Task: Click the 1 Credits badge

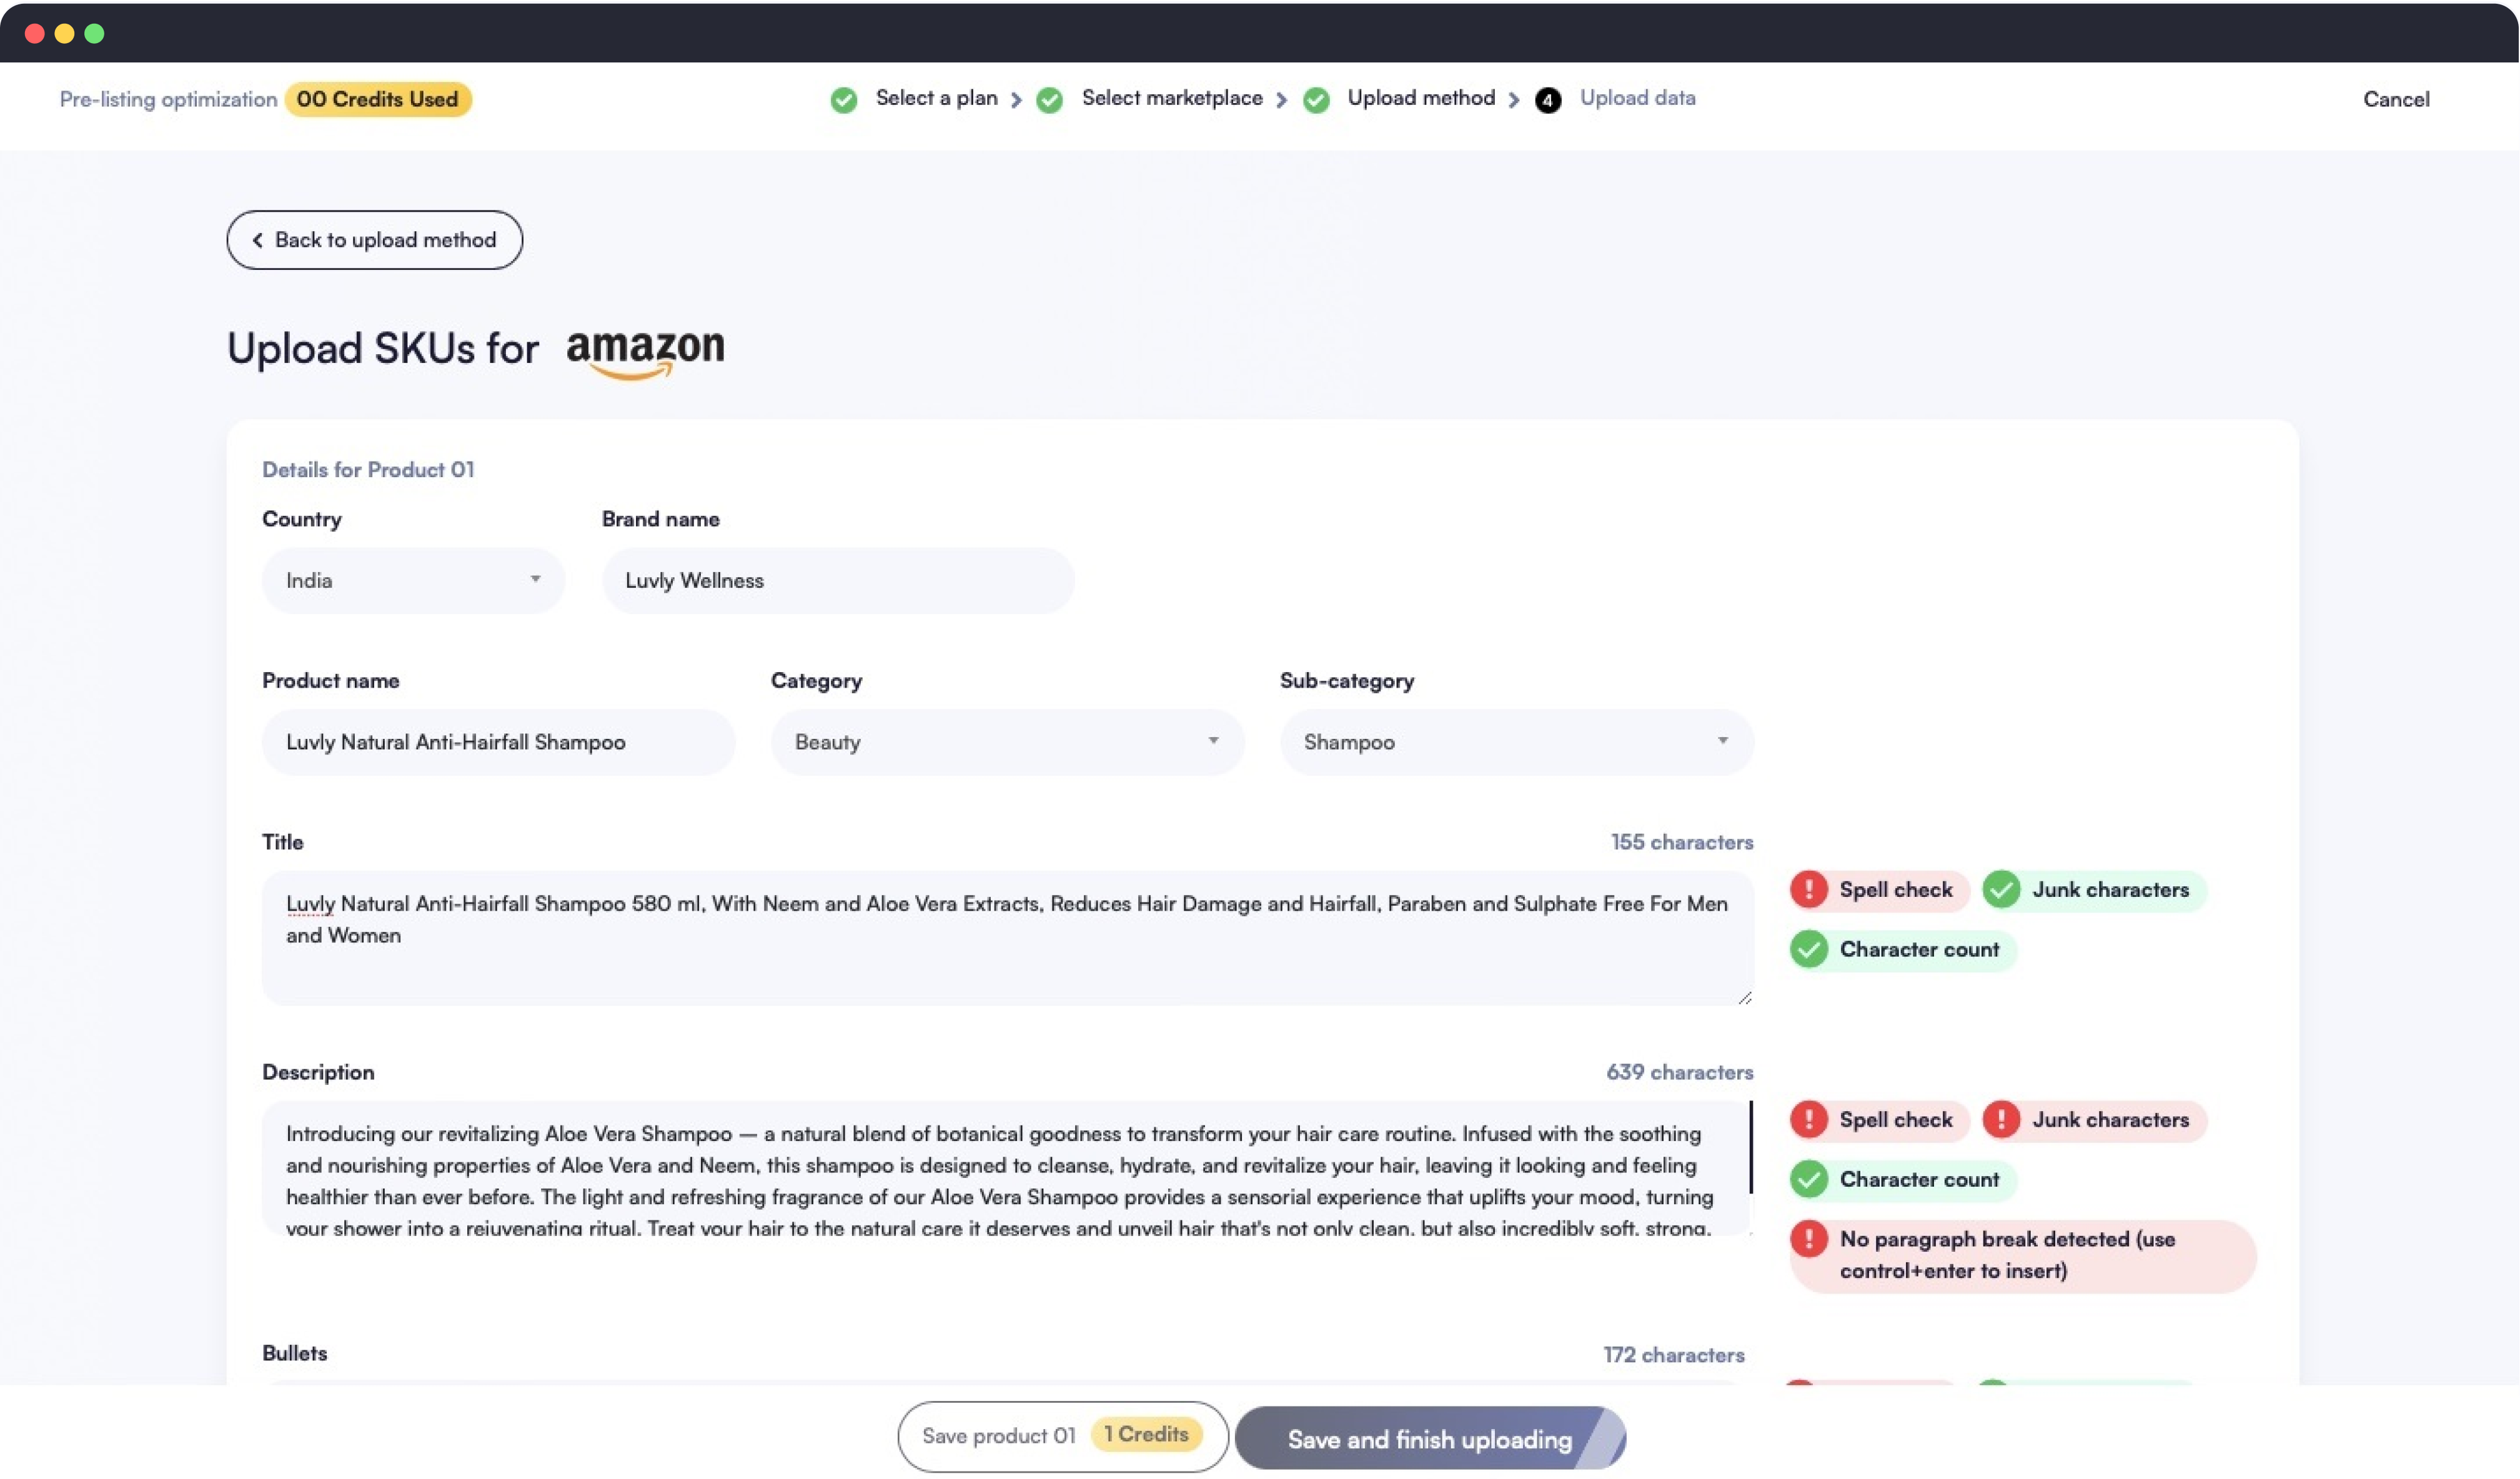Action: coord(1146,1434)
